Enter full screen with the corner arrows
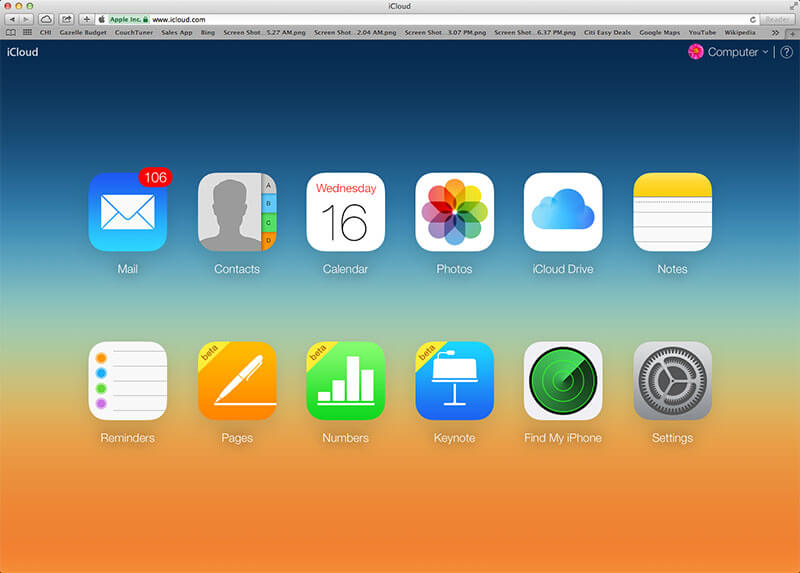The height and width of the screenshot is (573, 800). (x=793, y=6)
